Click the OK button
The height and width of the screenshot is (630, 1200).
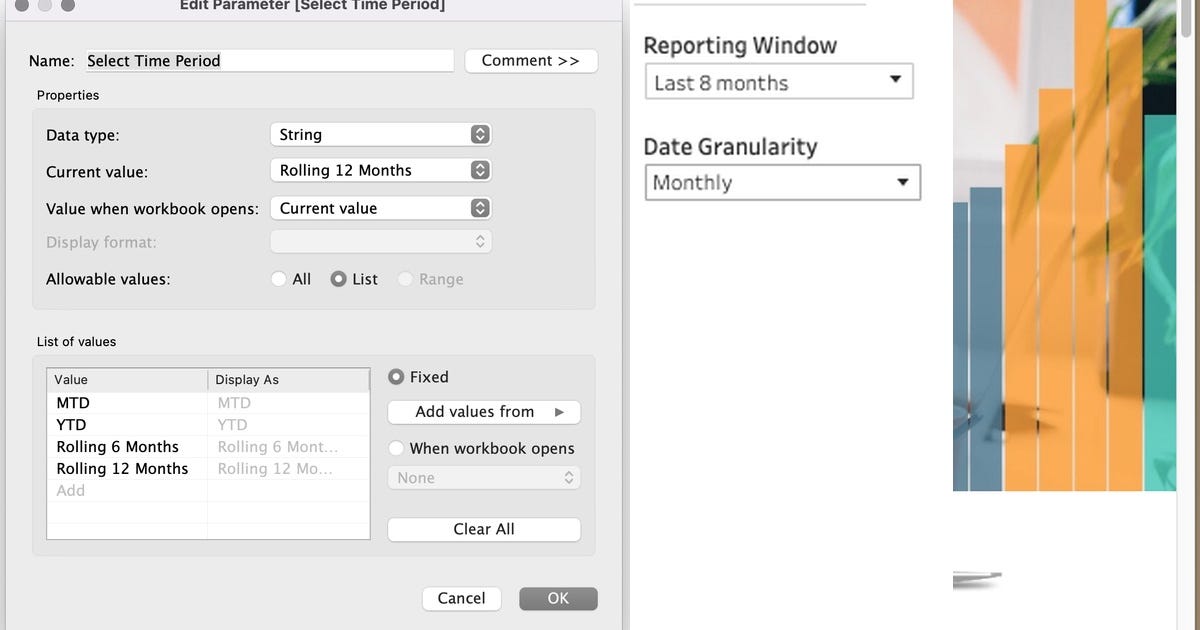(x=558, y=598)
